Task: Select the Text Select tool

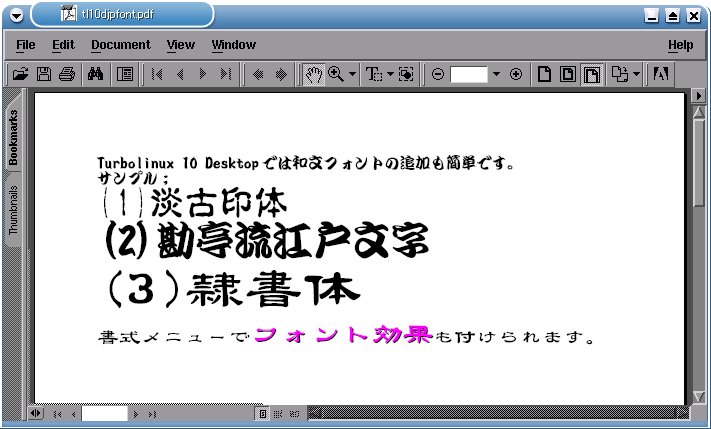Action: click(374, 74)
